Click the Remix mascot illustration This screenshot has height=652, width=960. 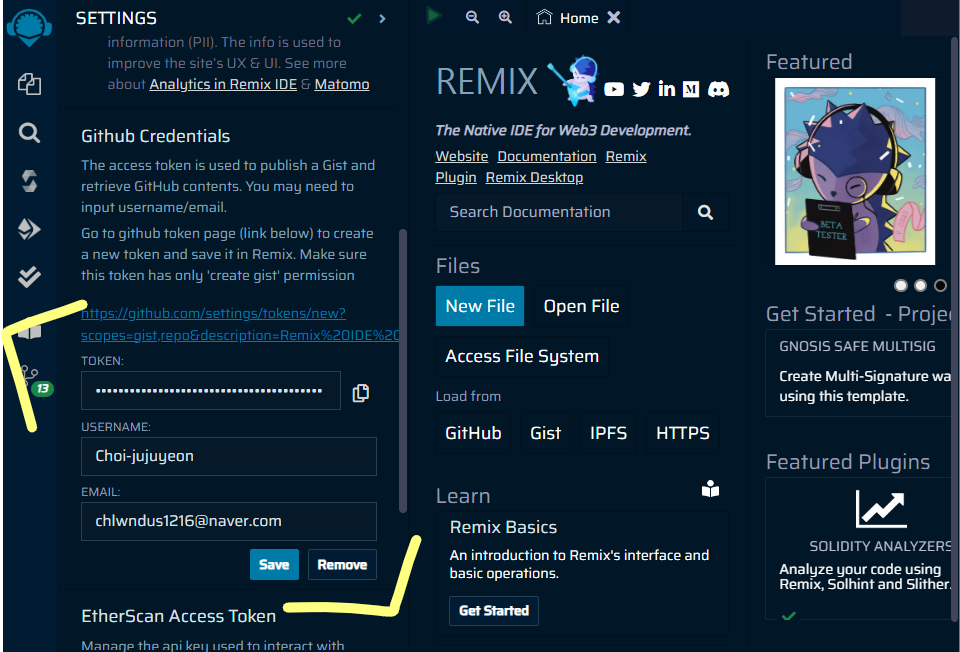point(574,80)
